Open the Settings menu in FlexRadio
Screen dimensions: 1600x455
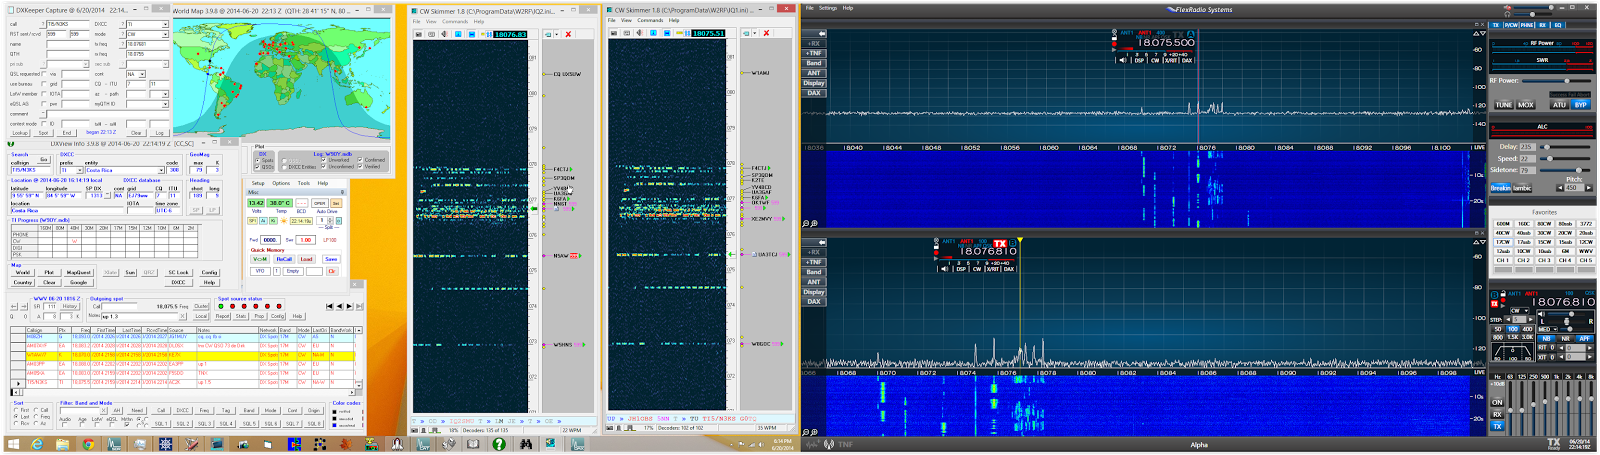click(x=828, y=8)
